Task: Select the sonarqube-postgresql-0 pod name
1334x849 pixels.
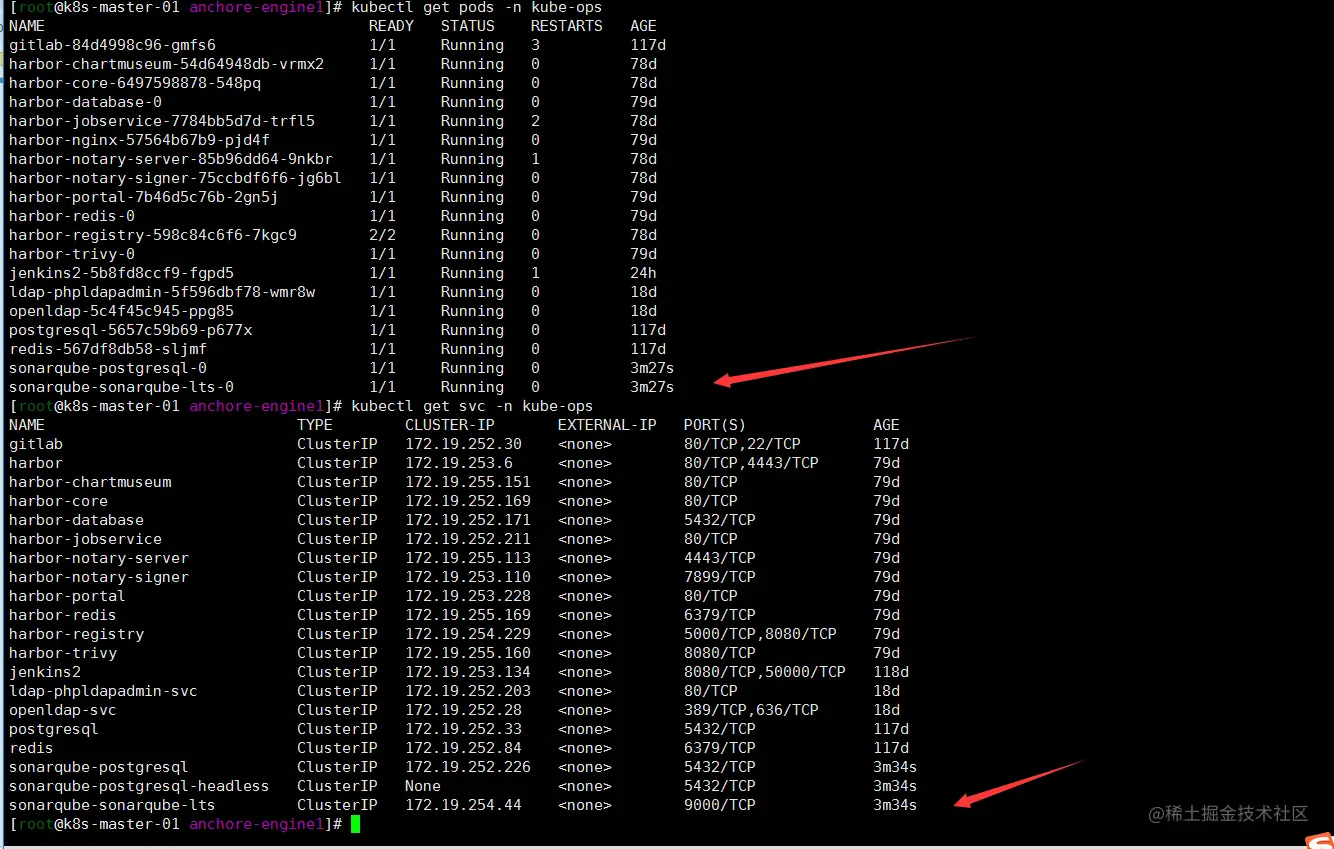Action: [x=108, y=368]
